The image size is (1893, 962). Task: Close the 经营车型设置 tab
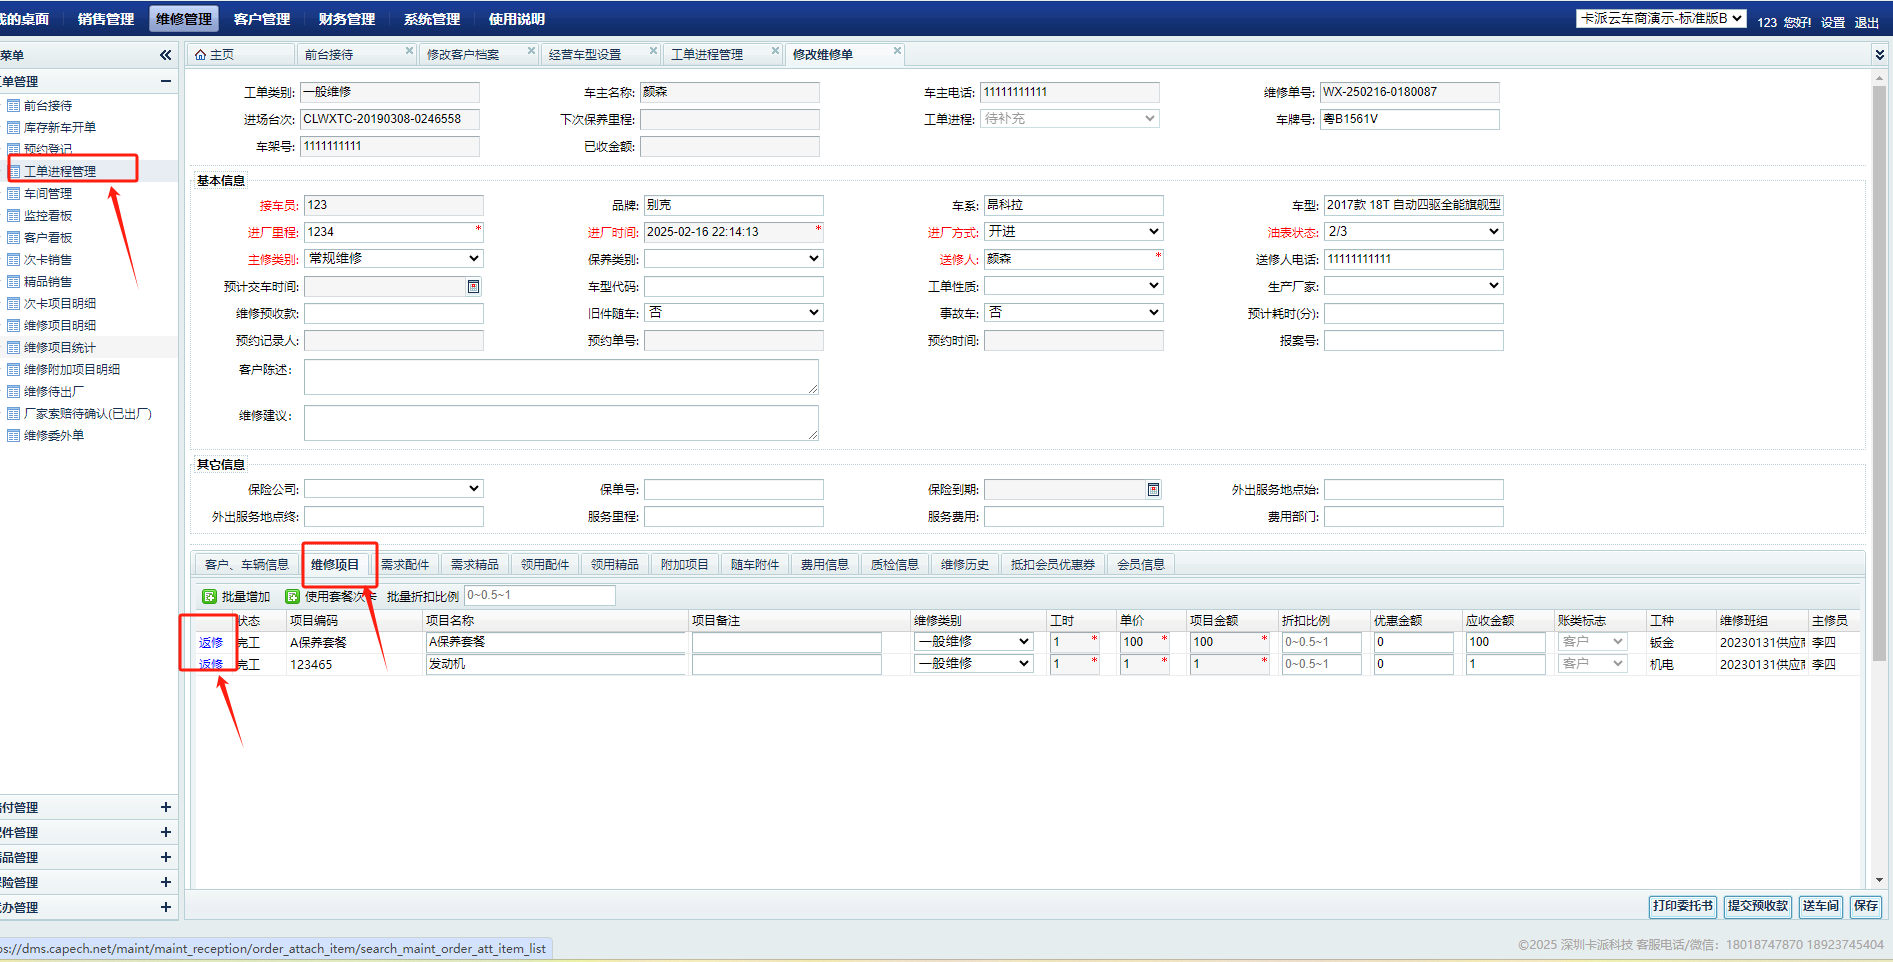[653, 51]
